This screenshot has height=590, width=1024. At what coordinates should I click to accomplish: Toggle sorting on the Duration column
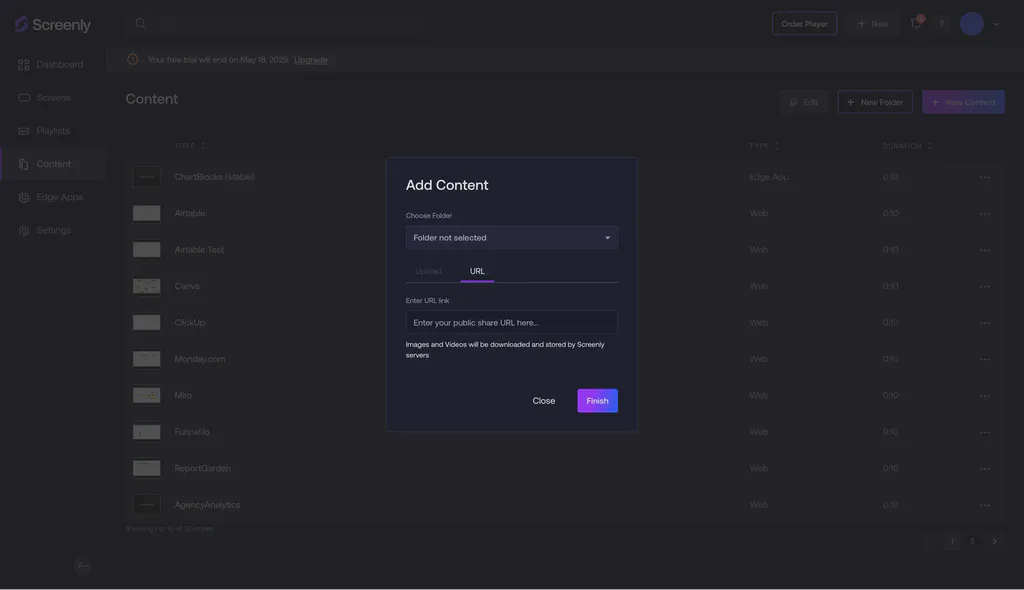pyautogui.click(x=928, y=143)
